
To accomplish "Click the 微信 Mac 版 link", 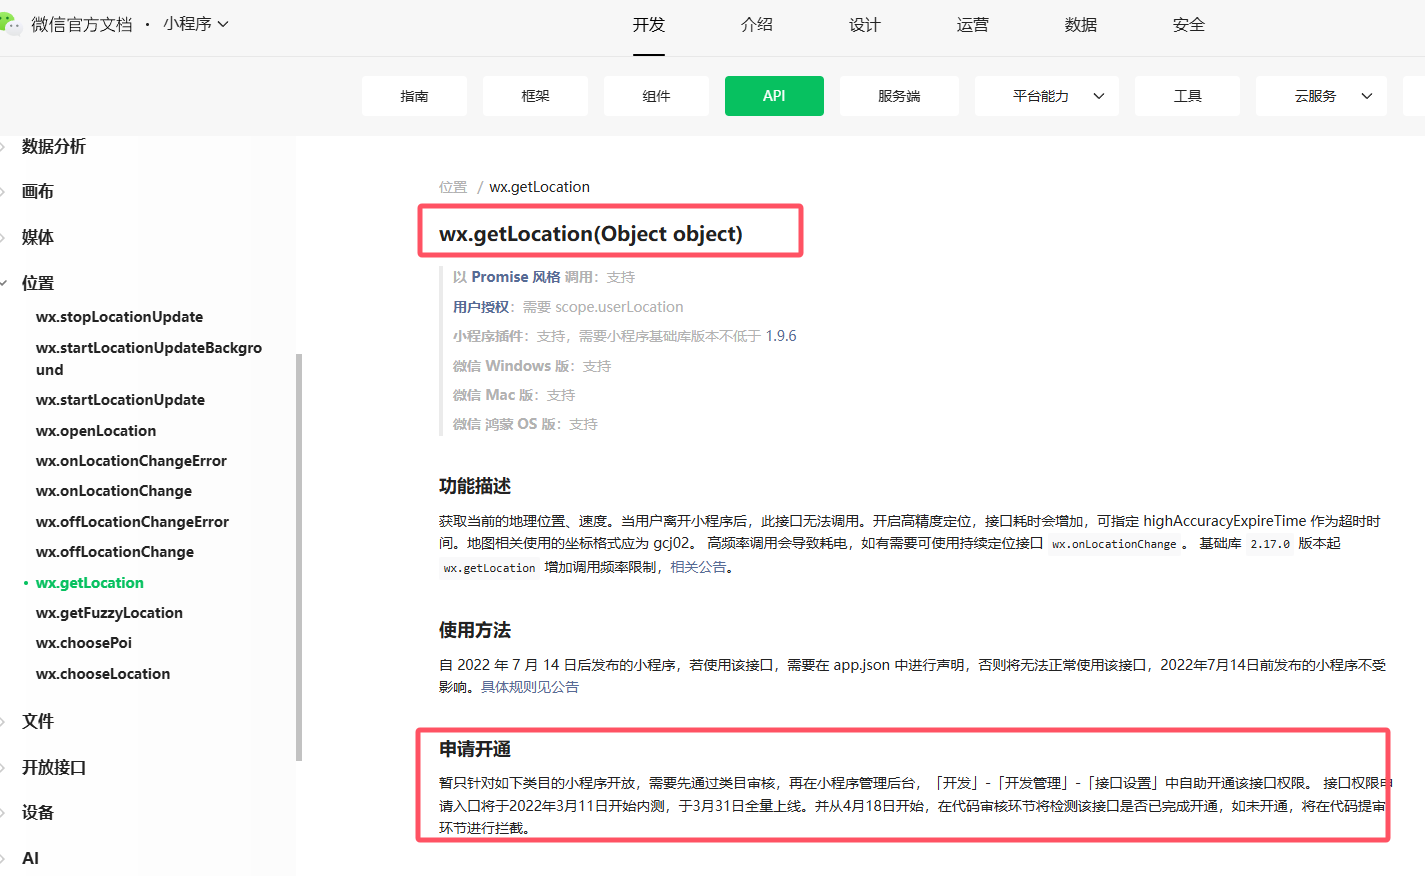I will (x=495, y=395).
